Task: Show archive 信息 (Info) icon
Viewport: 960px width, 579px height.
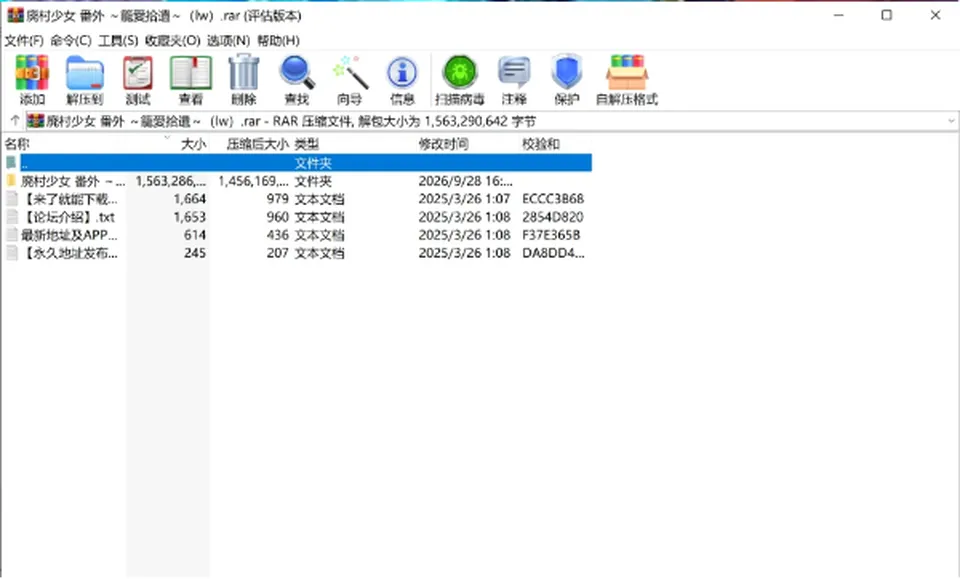Action: pyautogui.click(x=402, y=80)
